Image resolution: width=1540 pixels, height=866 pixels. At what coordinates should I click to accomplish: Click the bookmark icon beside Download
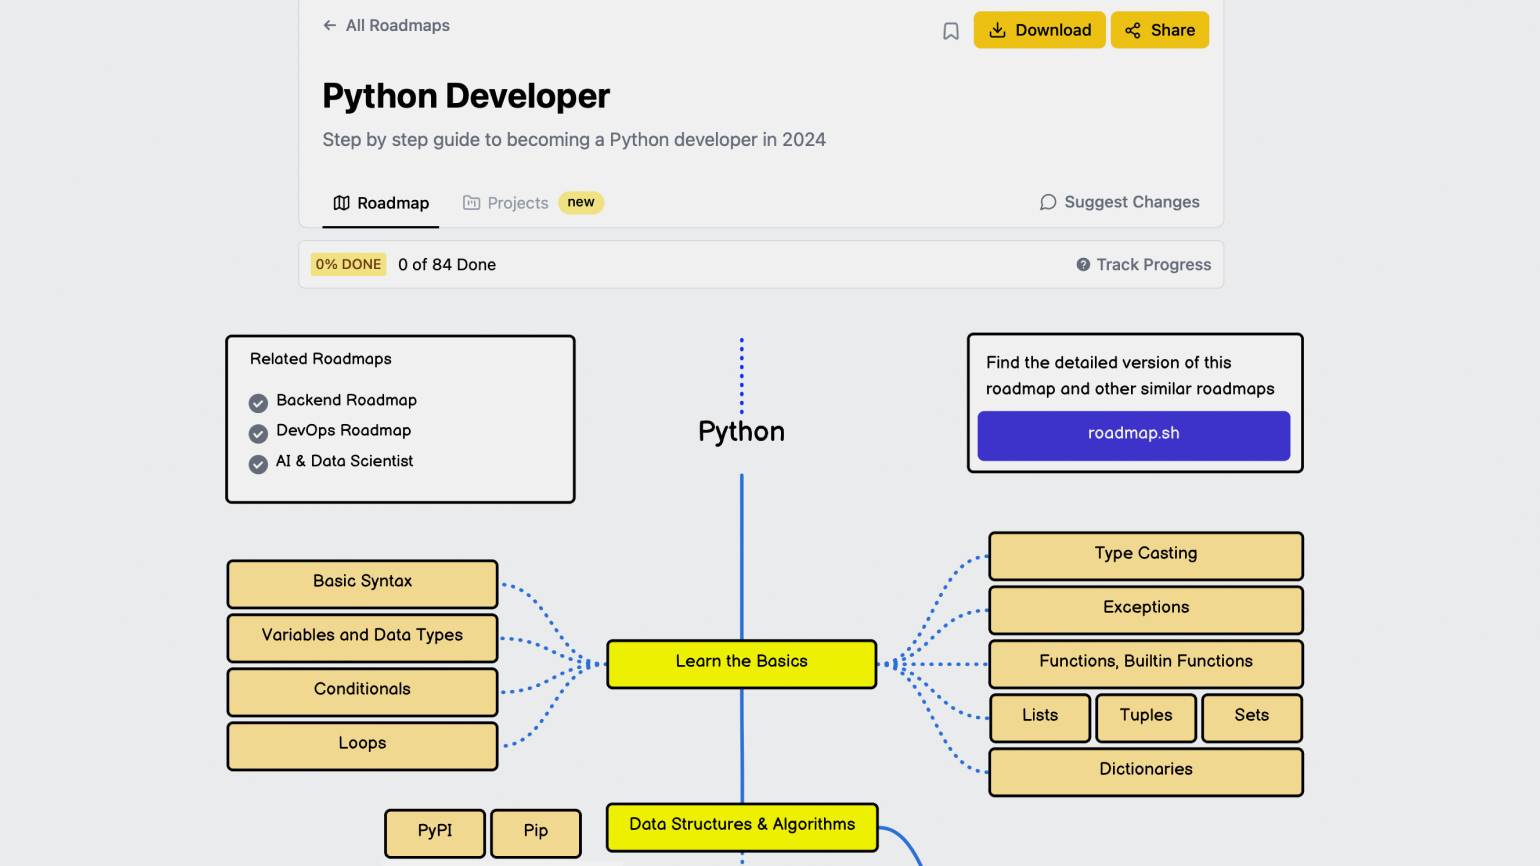pyautogui.click(x=950, y=31)
